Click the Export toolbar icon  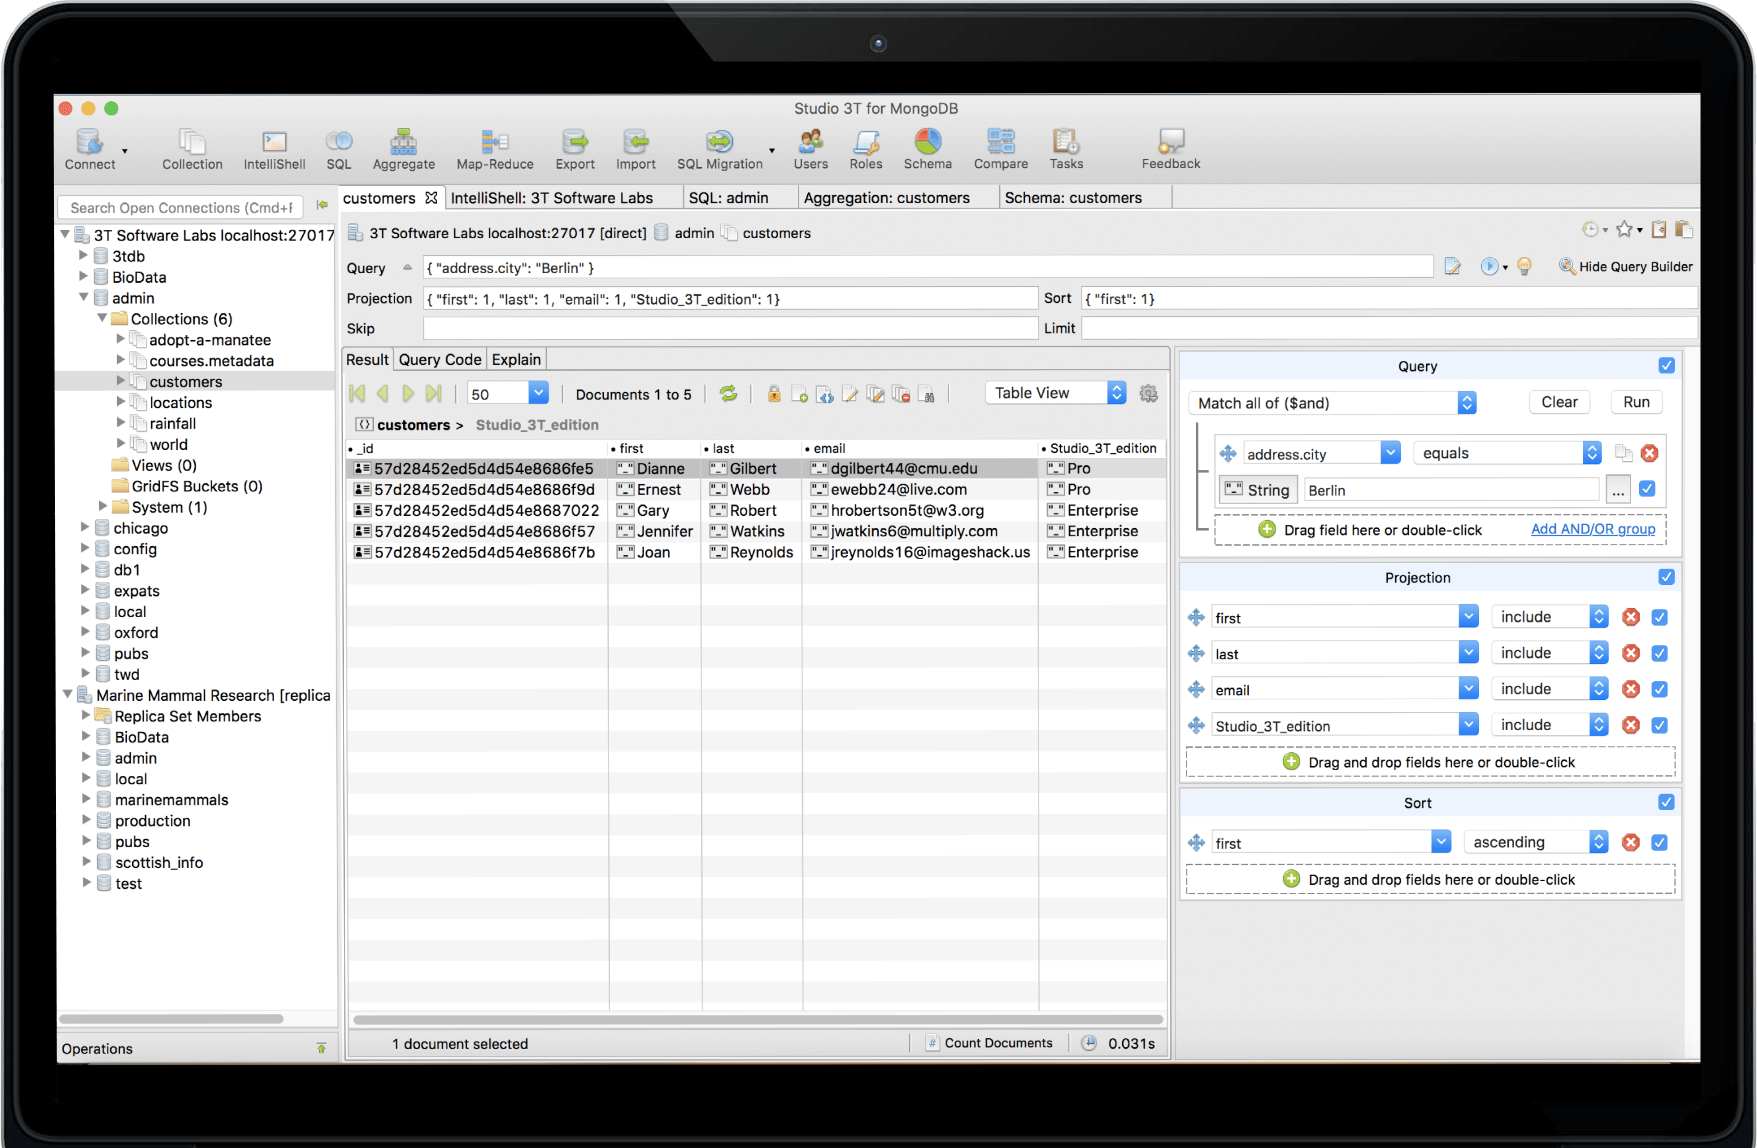click(575, 148)
